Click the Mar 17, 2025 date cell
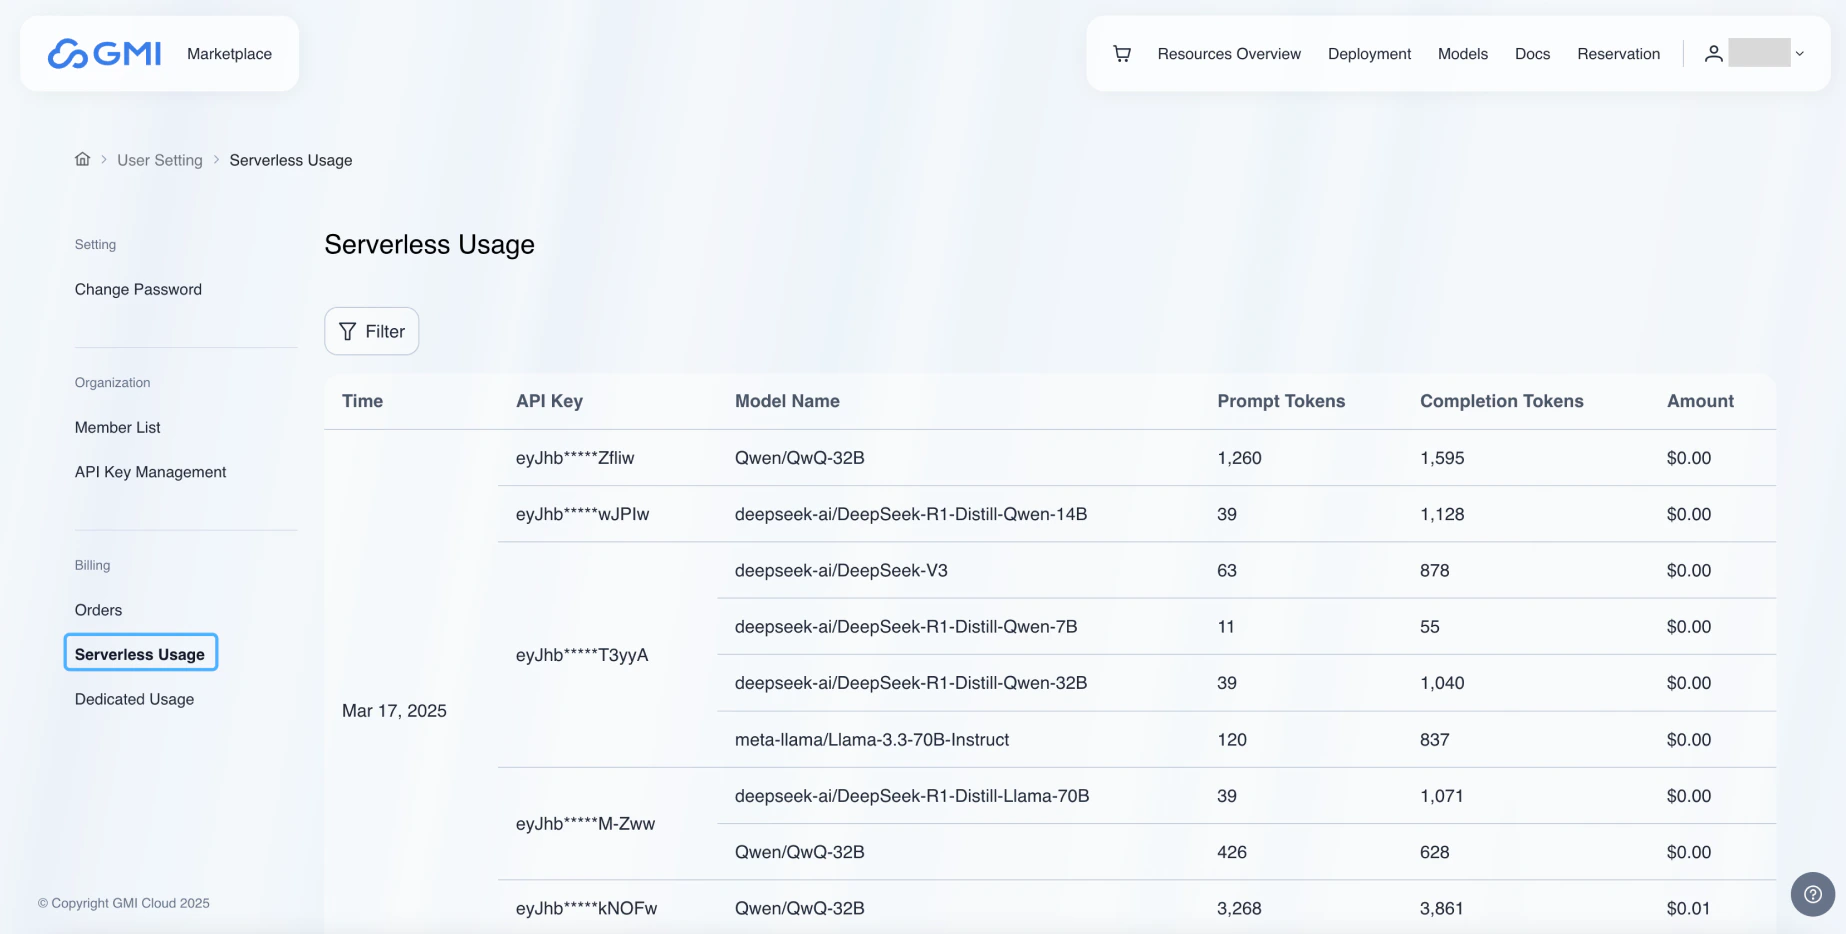The image size is (1846, 934). (x=394, y=711)
